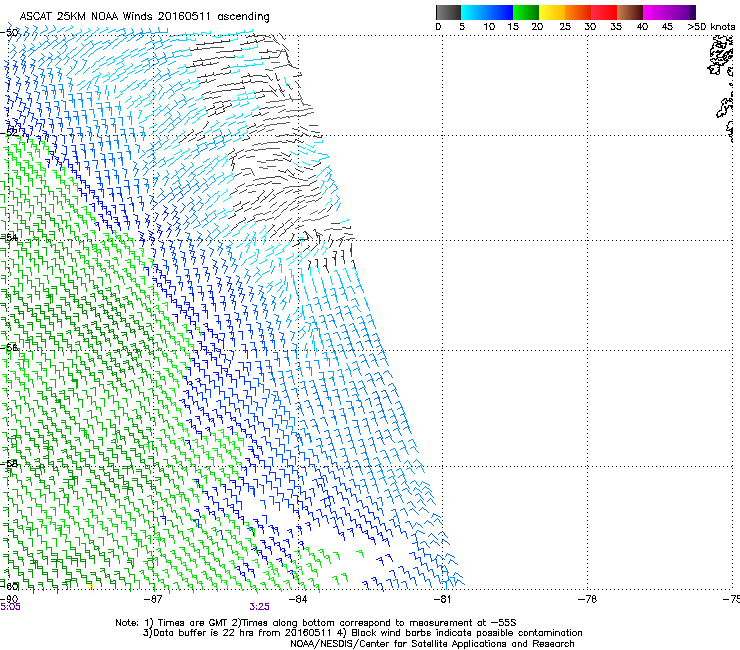
Task: Click the -54 latitude axis label
Action: [9, 237]
